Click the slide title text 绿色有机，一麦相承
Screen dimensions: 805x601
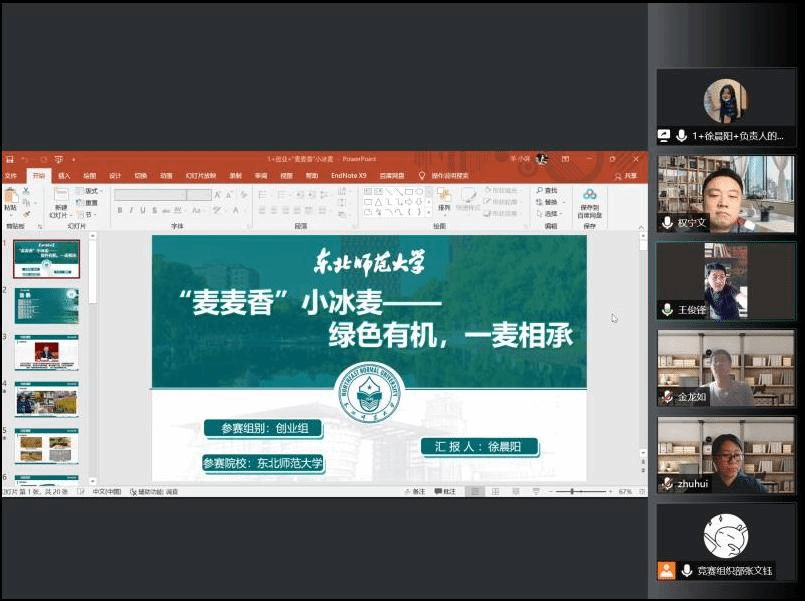pyautogui.click(x=451, y=335)
